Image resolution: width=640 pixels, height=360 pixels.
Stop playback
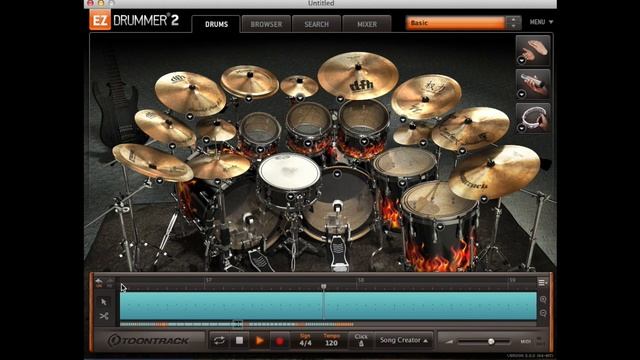(x=240, y=340)
